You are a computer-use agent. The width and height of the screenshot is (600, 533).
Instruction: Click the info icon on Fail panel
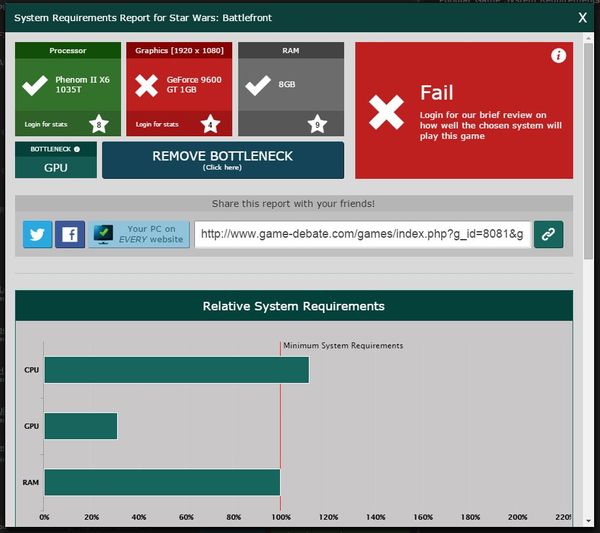point(558,56)
